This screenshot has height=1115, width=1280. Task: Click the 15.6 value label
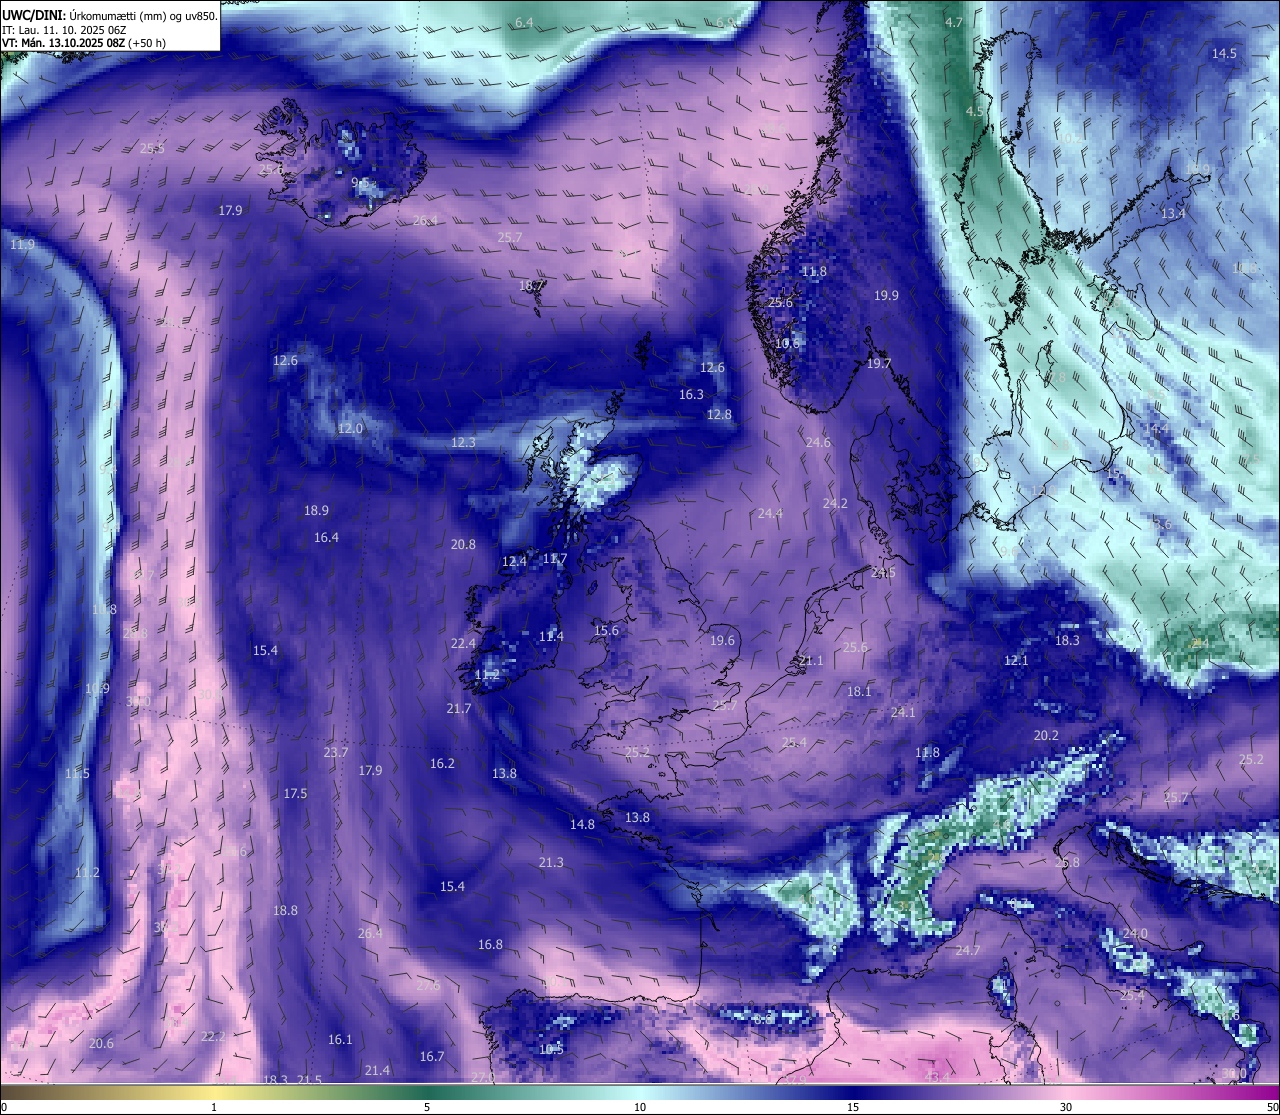606,630
